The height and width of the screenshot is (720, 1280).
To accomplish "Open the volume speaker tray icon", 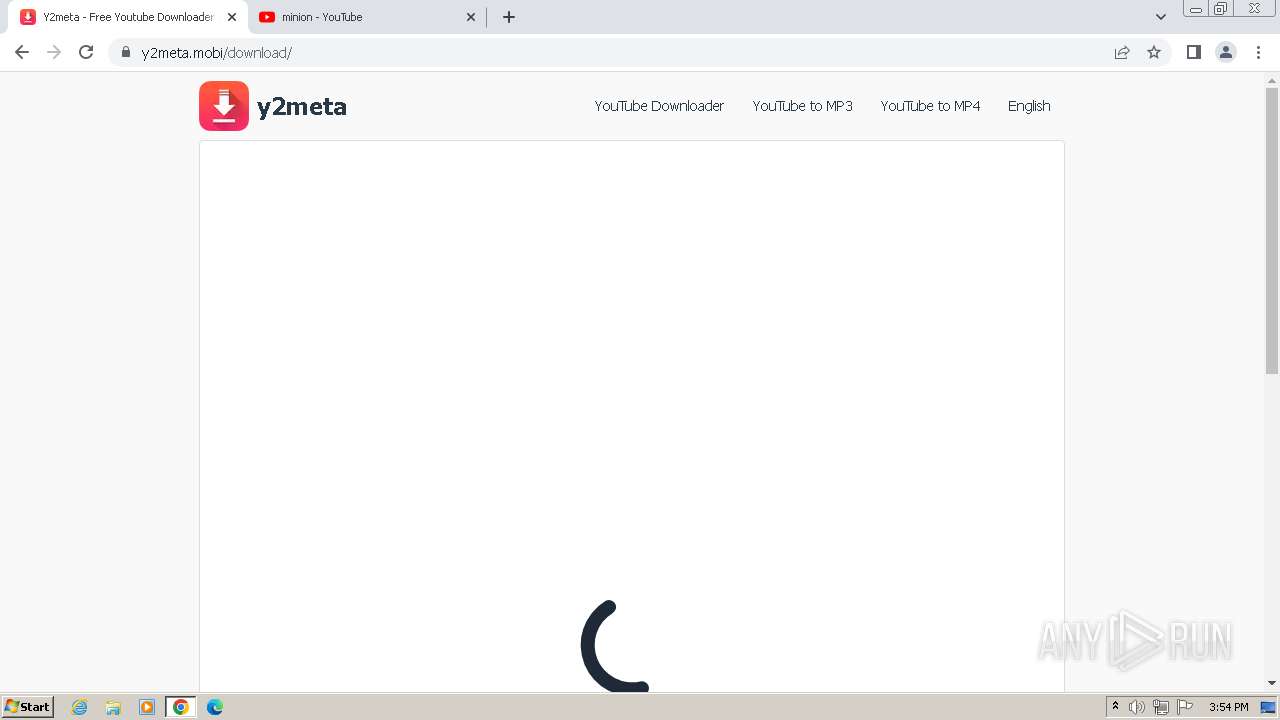I will tap(1137, 707).
